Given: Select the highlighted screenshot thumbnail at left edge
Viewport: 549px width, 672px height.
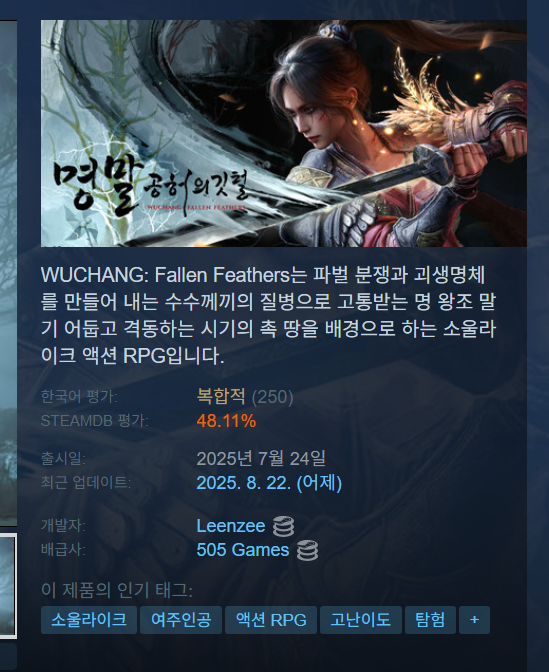Looking at the screenshot, I should pos(8,585).
